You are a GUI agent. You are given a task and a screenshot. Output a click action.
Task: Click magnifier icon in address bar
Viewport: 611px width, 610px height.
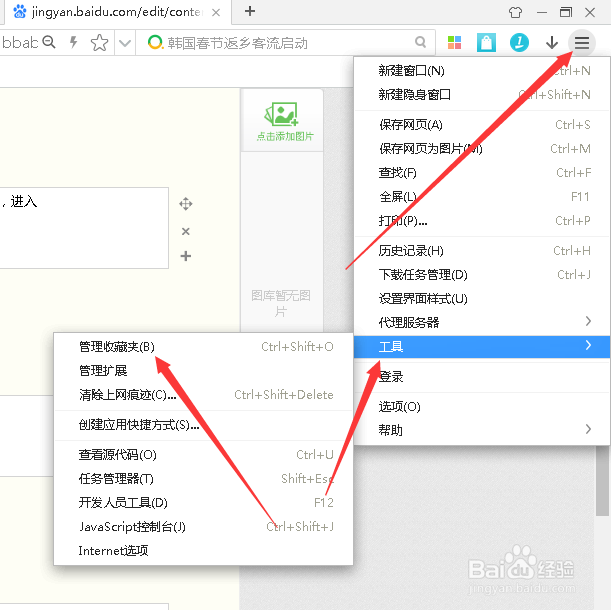coord(49,42)
